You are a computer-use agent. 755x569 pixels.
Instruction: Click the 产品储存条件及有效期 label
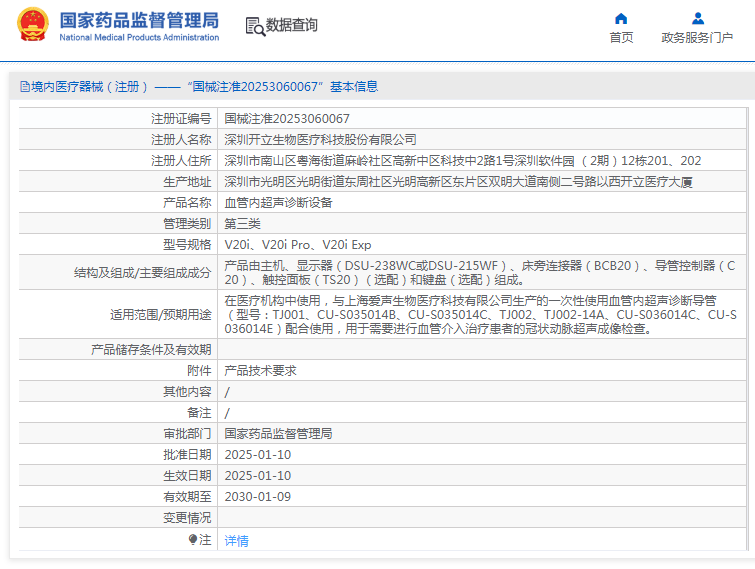click(151, 349)
